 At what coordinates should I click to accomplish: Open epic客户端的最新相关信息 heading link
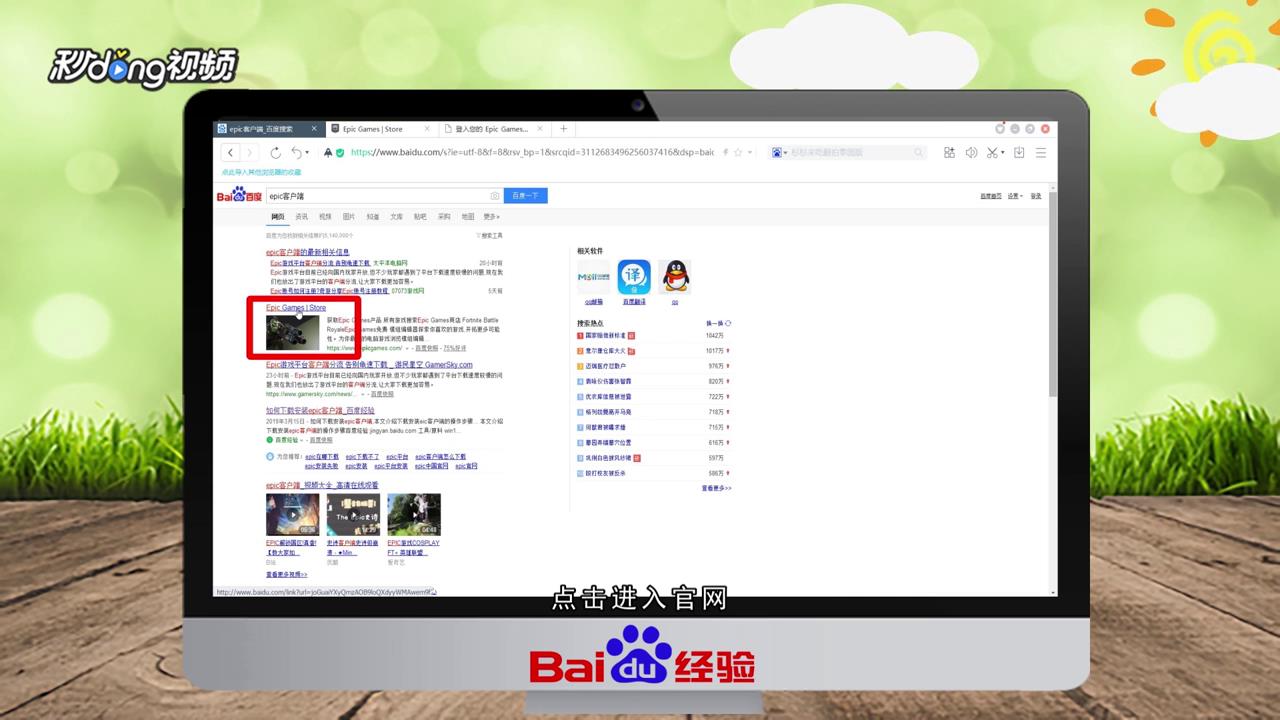point(307,252)
